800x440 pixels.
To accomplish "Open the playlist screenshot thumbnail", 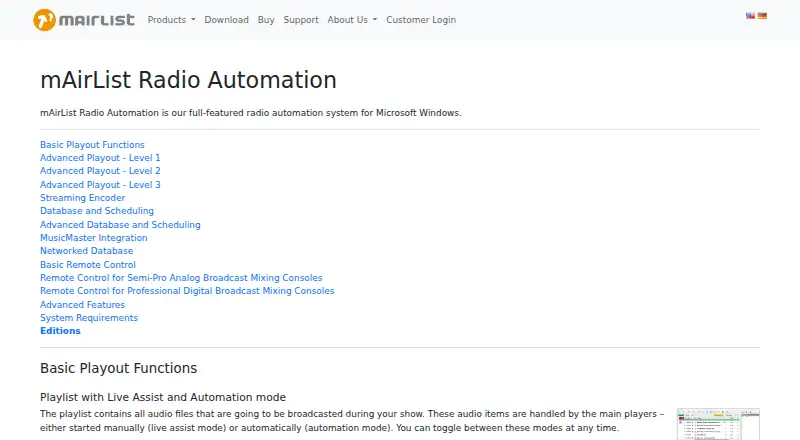I will [718, 424].
